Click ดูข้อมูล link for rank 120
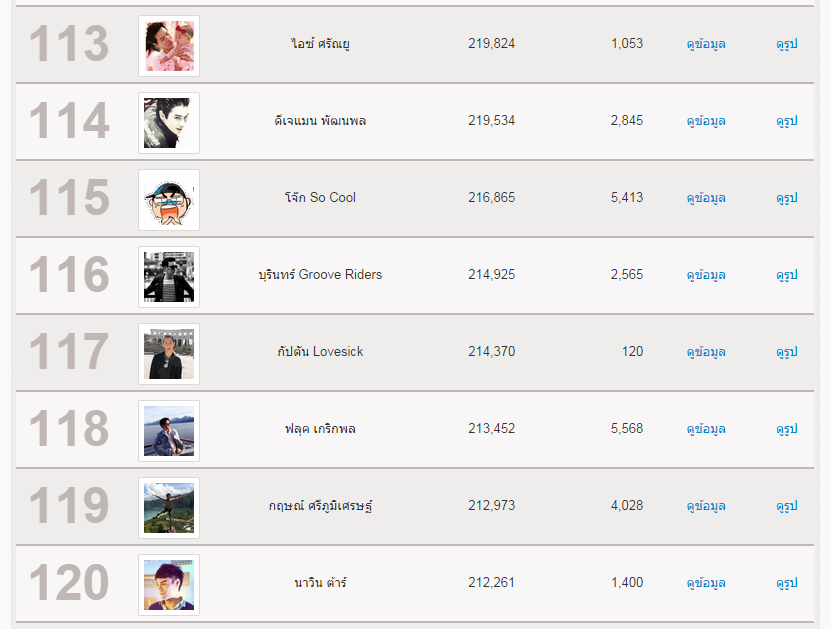Screen dimensions: 831x629 coord(706,583)
